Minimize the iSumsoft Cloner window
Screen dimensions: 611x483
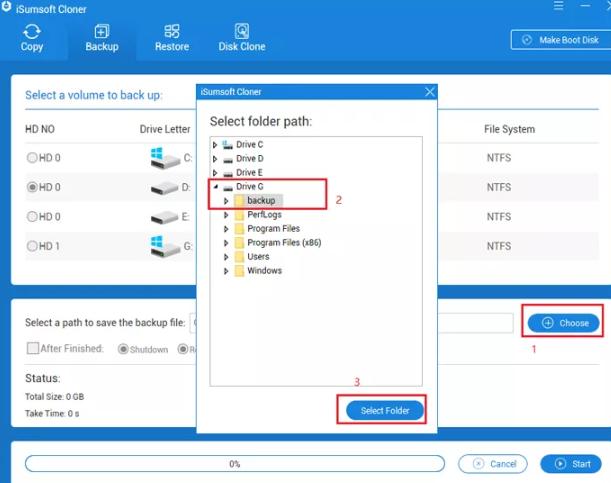[x=585, y=6]
